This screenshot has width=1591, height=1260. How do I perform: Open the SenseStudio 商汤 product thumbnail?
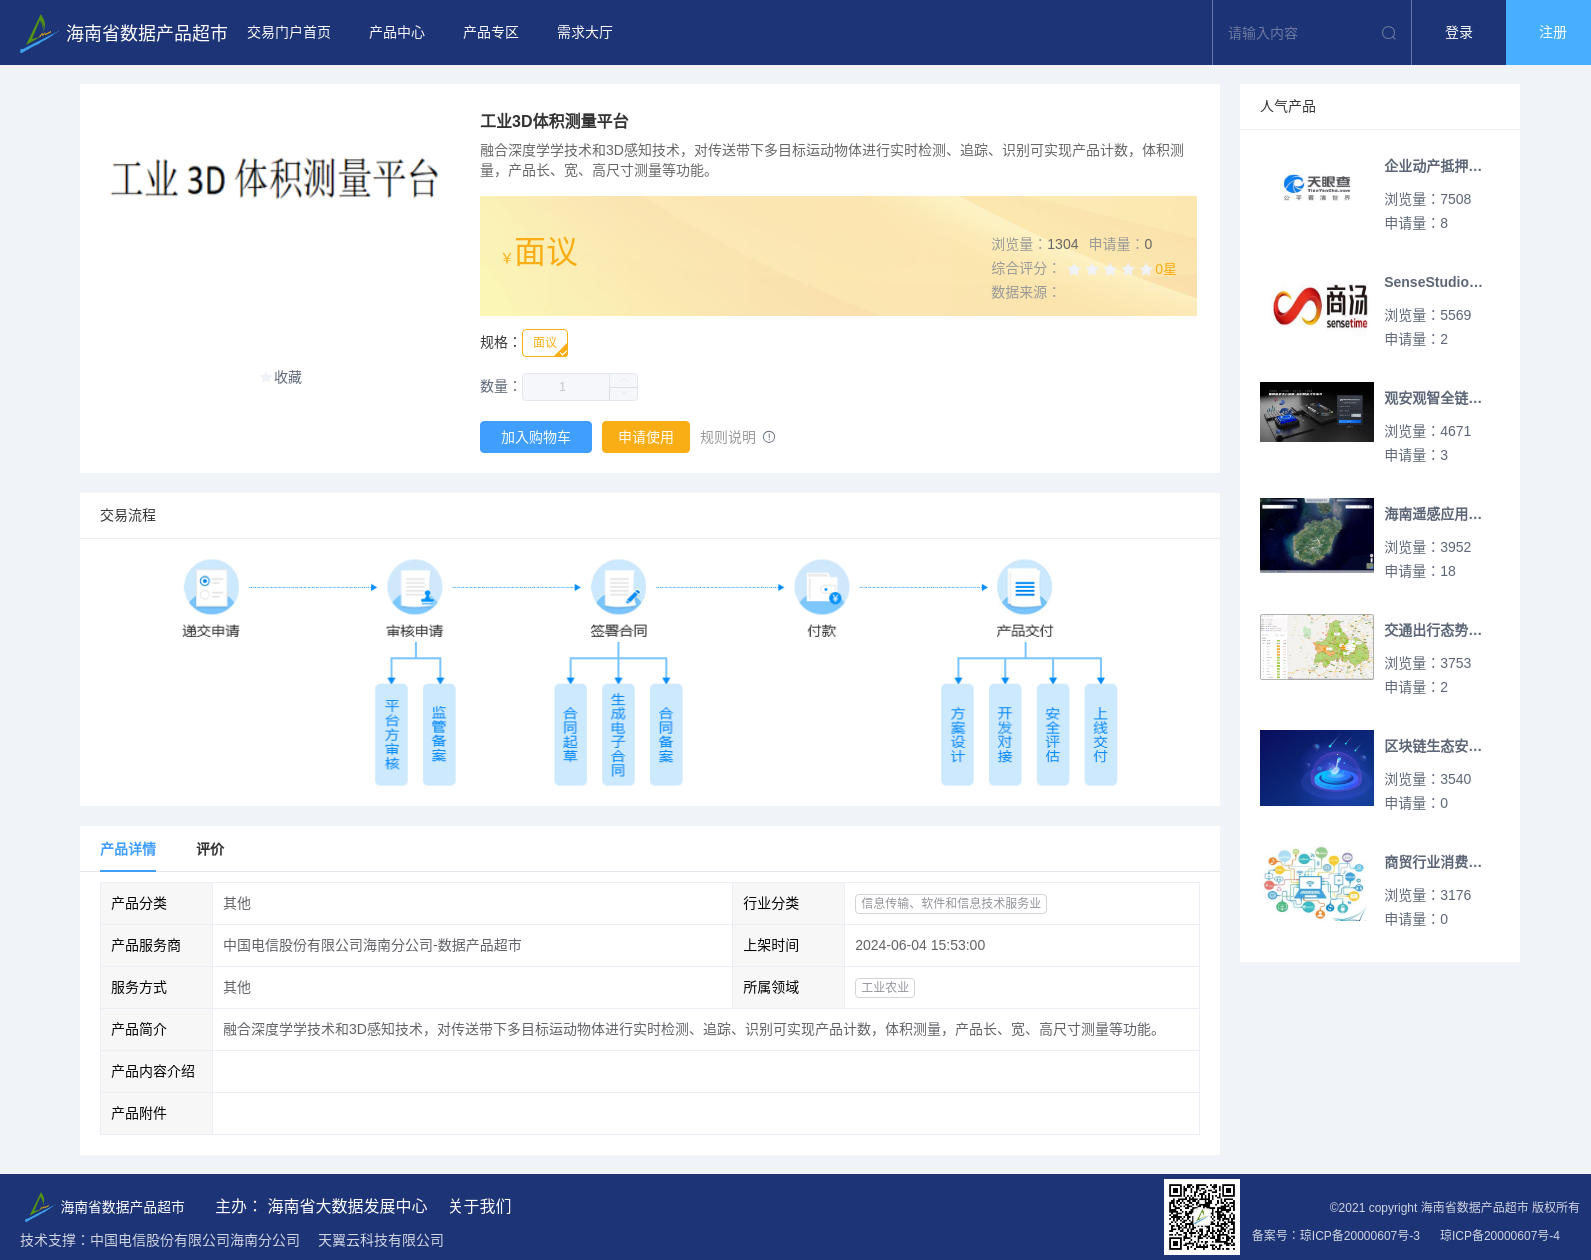1317,304
